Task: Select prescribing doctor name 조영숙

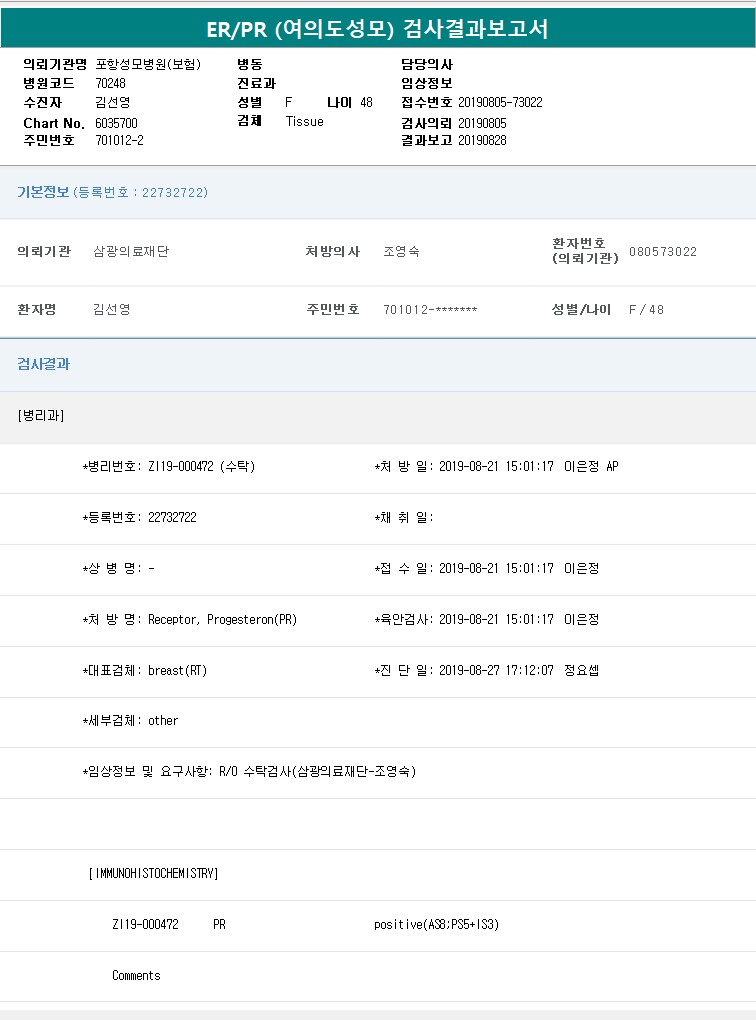Action: (x=401, y=252)
